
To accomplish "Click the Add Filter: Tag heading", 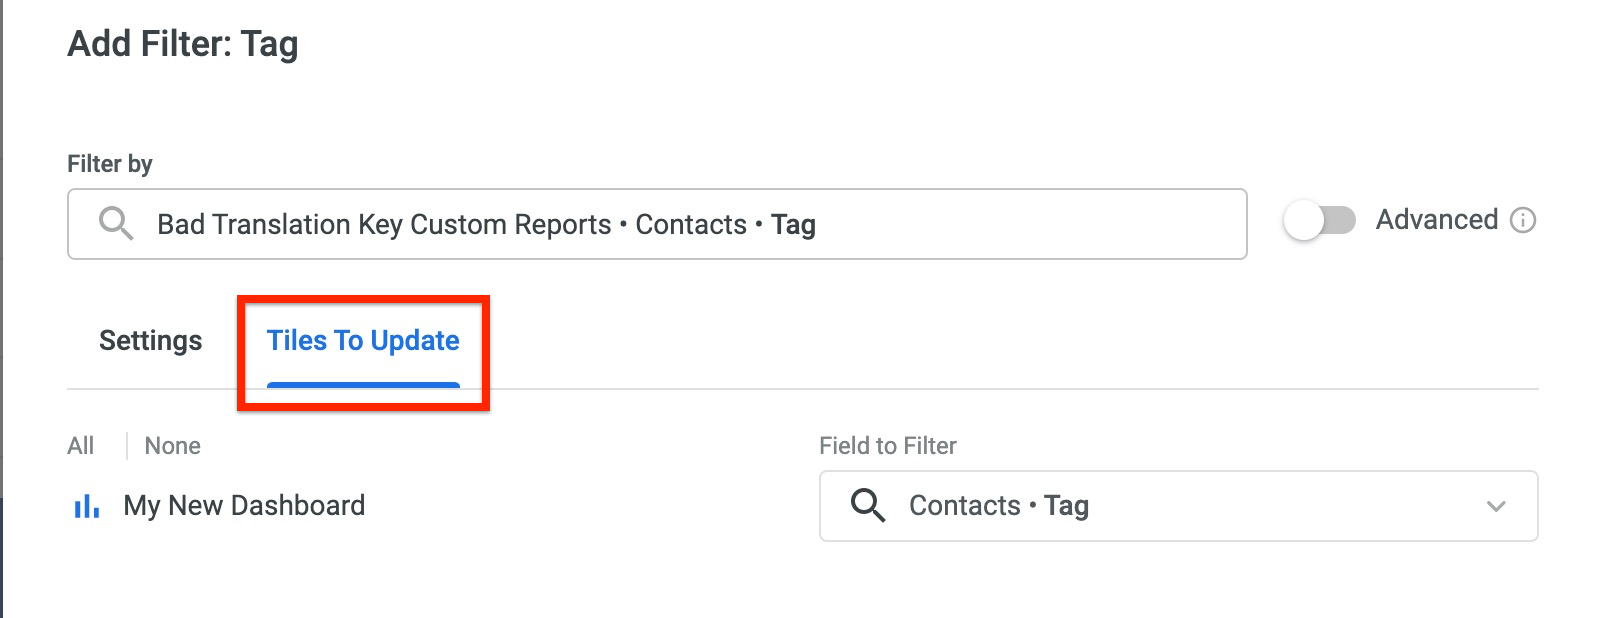I will pyautogui.click(x=183, y=44).
